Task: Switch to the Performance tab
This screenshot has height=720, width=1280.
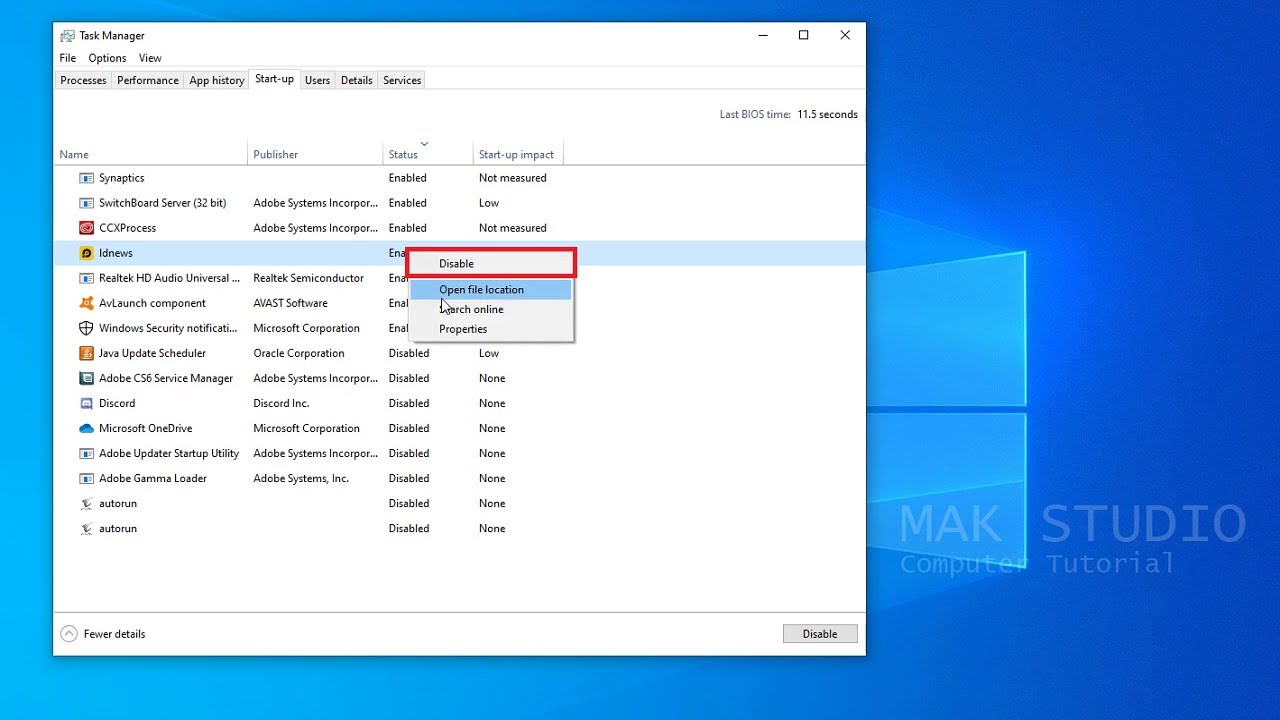Action: tap(148, 80)
